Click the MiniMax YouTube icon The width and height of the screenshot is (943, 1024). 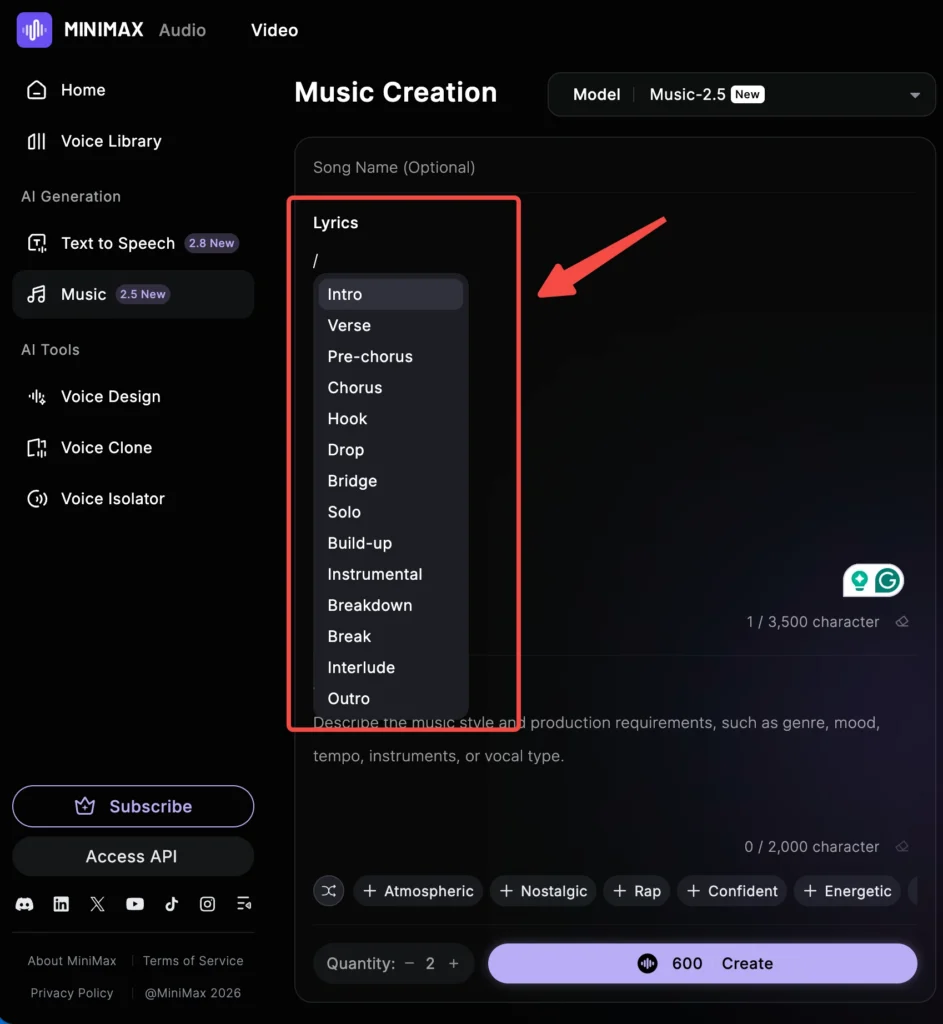coord(134,903)
